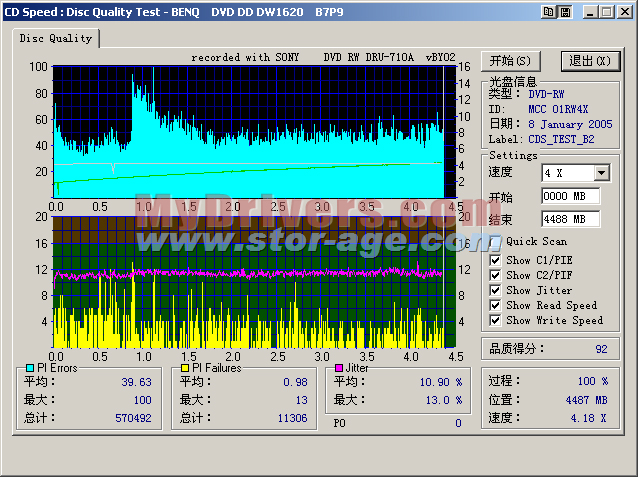Disable the Show Jitter checkbox
Screen dimensions: 638x477
tap(496, 290)
